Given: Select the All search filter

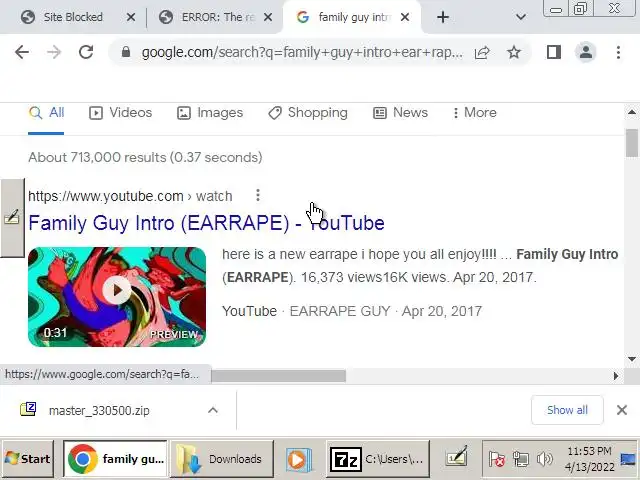Looking at the screenshot, I should pyautogui.click(x=47, y=113).
